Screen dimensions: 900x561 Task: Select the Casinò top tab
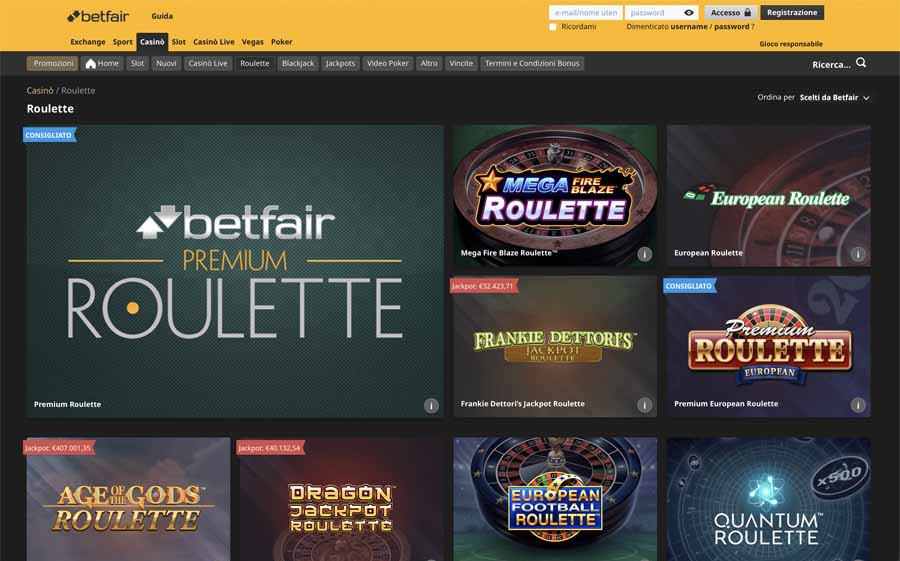[x=152, y=42]
